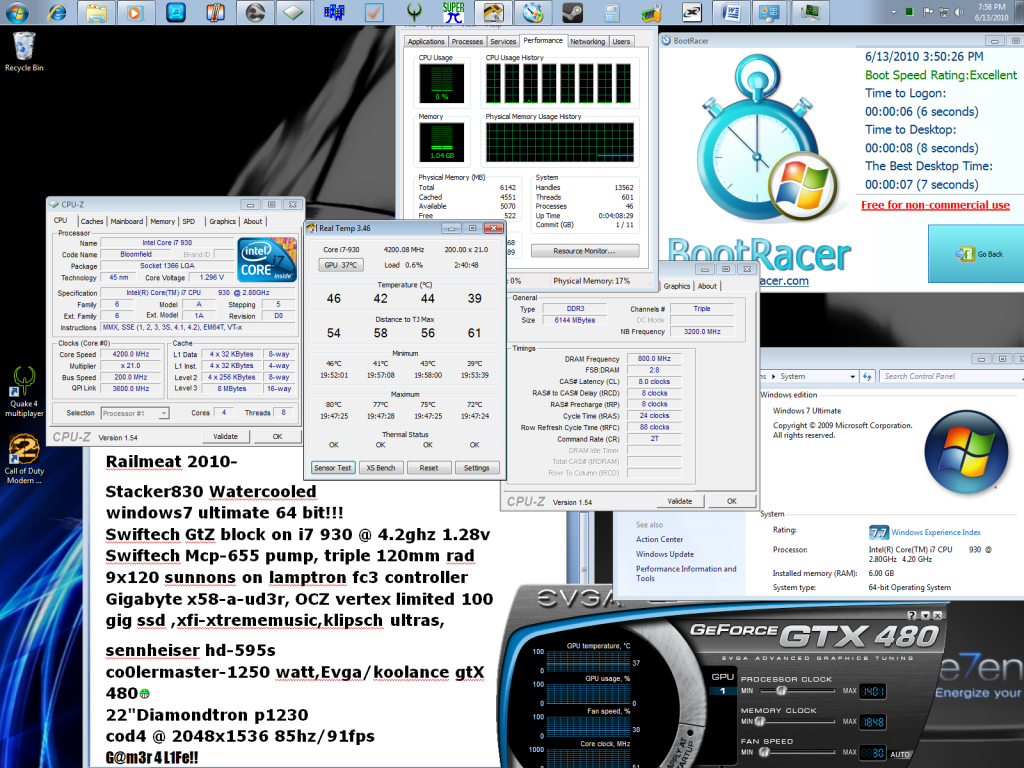Open the address bar dropdown in System window

click(852, 377)
